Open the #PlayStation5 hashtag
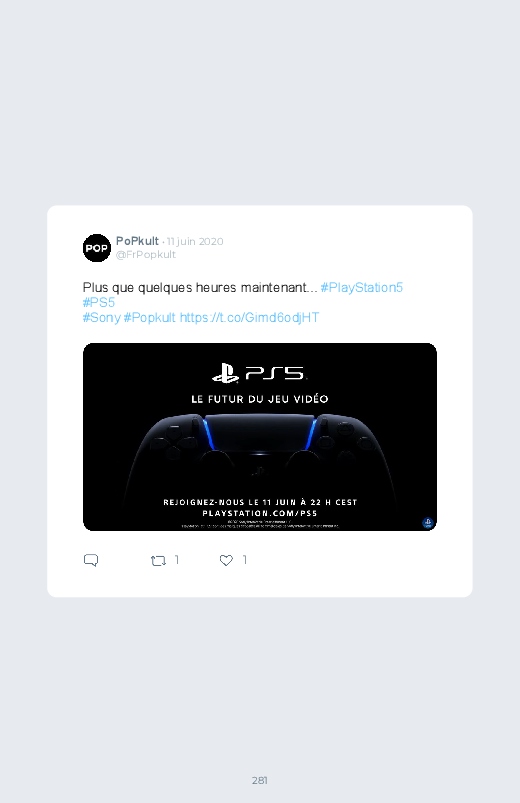The width and height of the screenshot is (520, 803). click(362, 287)
